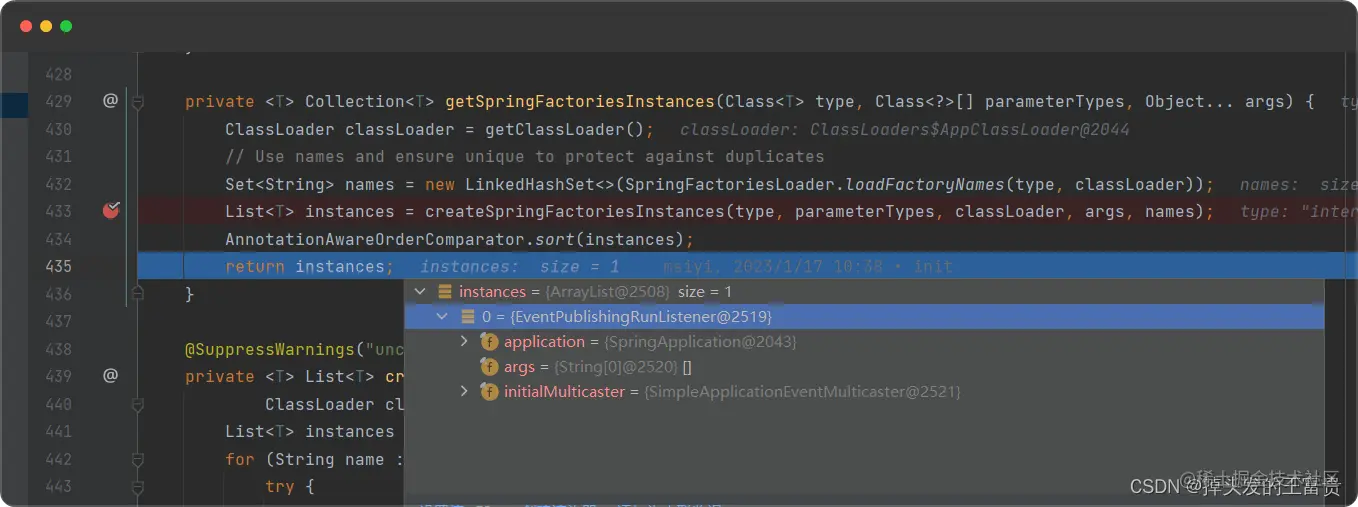Collapse the try block fold marker at line 443
The image size is (1358, 507).
point(138,487)
